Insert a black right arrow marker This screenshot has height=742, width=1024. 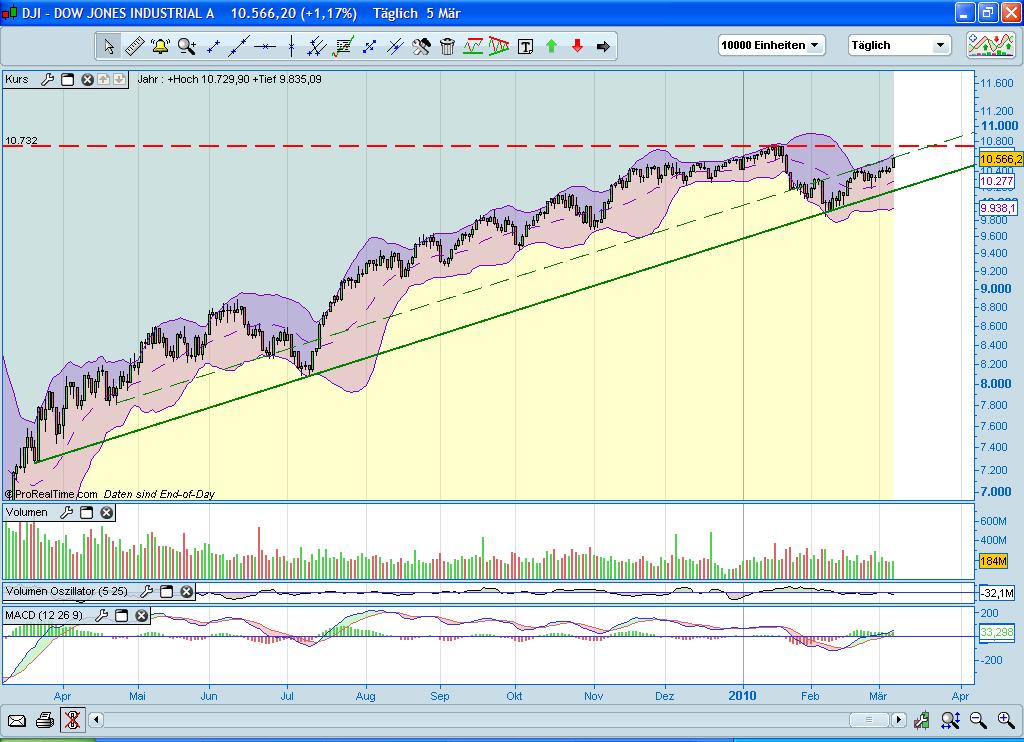coord(603,46)
